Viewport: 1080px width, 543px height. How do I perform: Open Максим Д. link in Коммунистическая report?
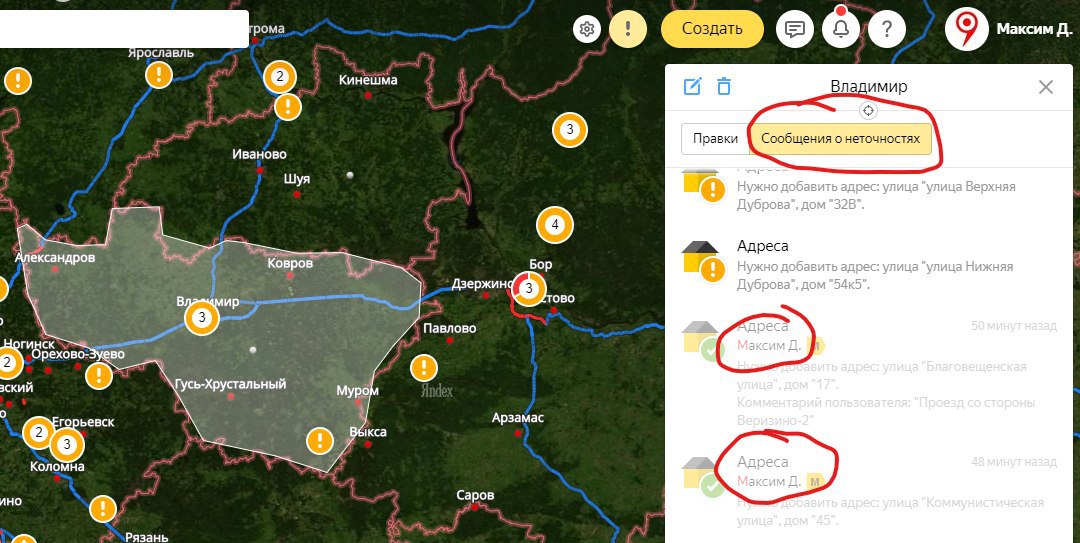pos(769,481)
